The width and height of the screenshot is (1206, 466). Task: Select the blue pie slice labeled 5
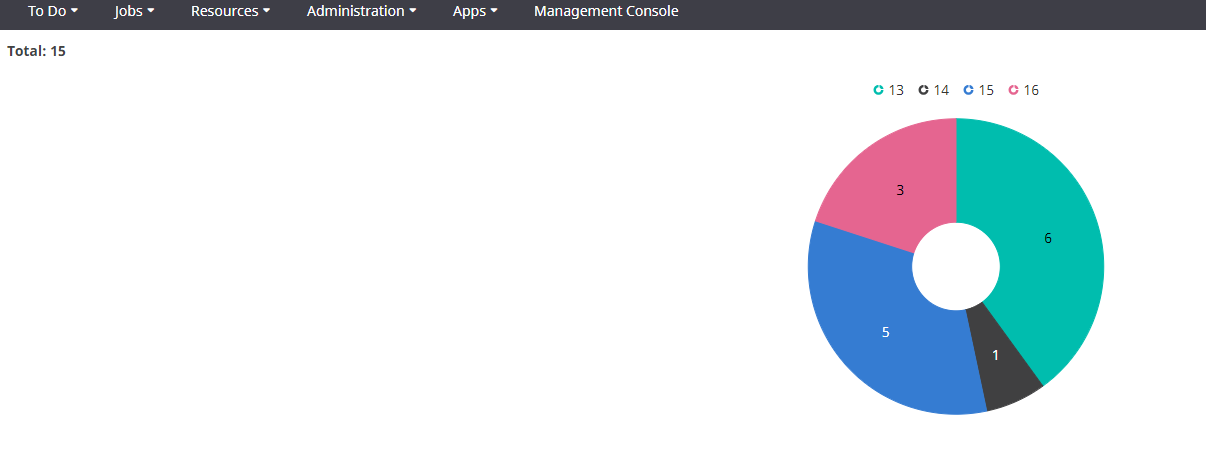tap(885, 332)
